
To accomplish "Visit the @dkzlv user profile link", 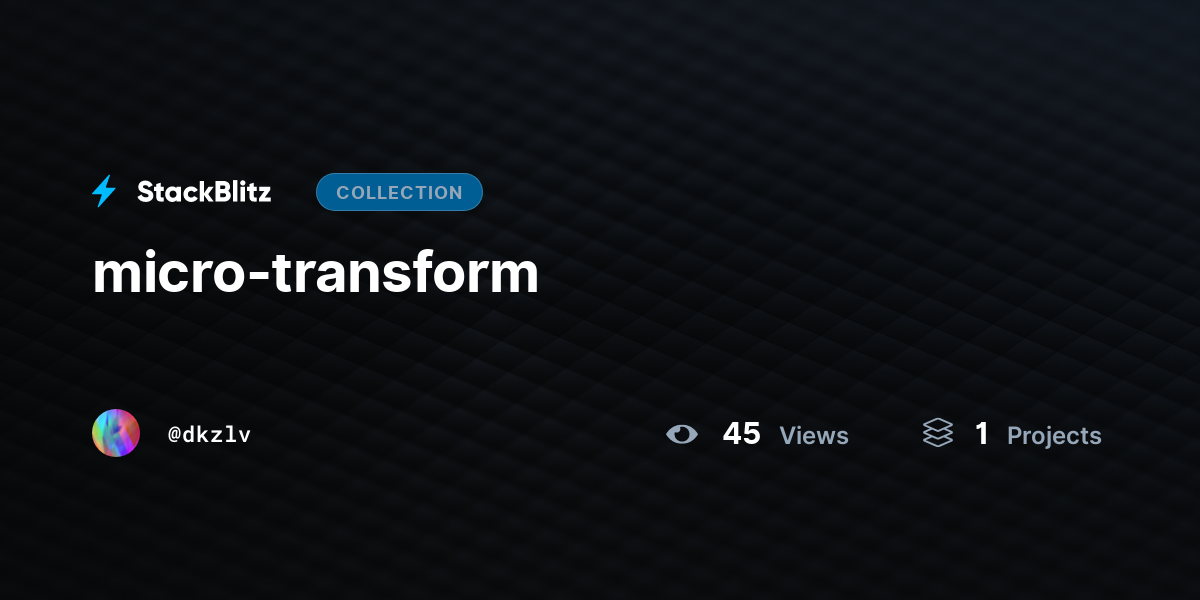I will (209, 434).
